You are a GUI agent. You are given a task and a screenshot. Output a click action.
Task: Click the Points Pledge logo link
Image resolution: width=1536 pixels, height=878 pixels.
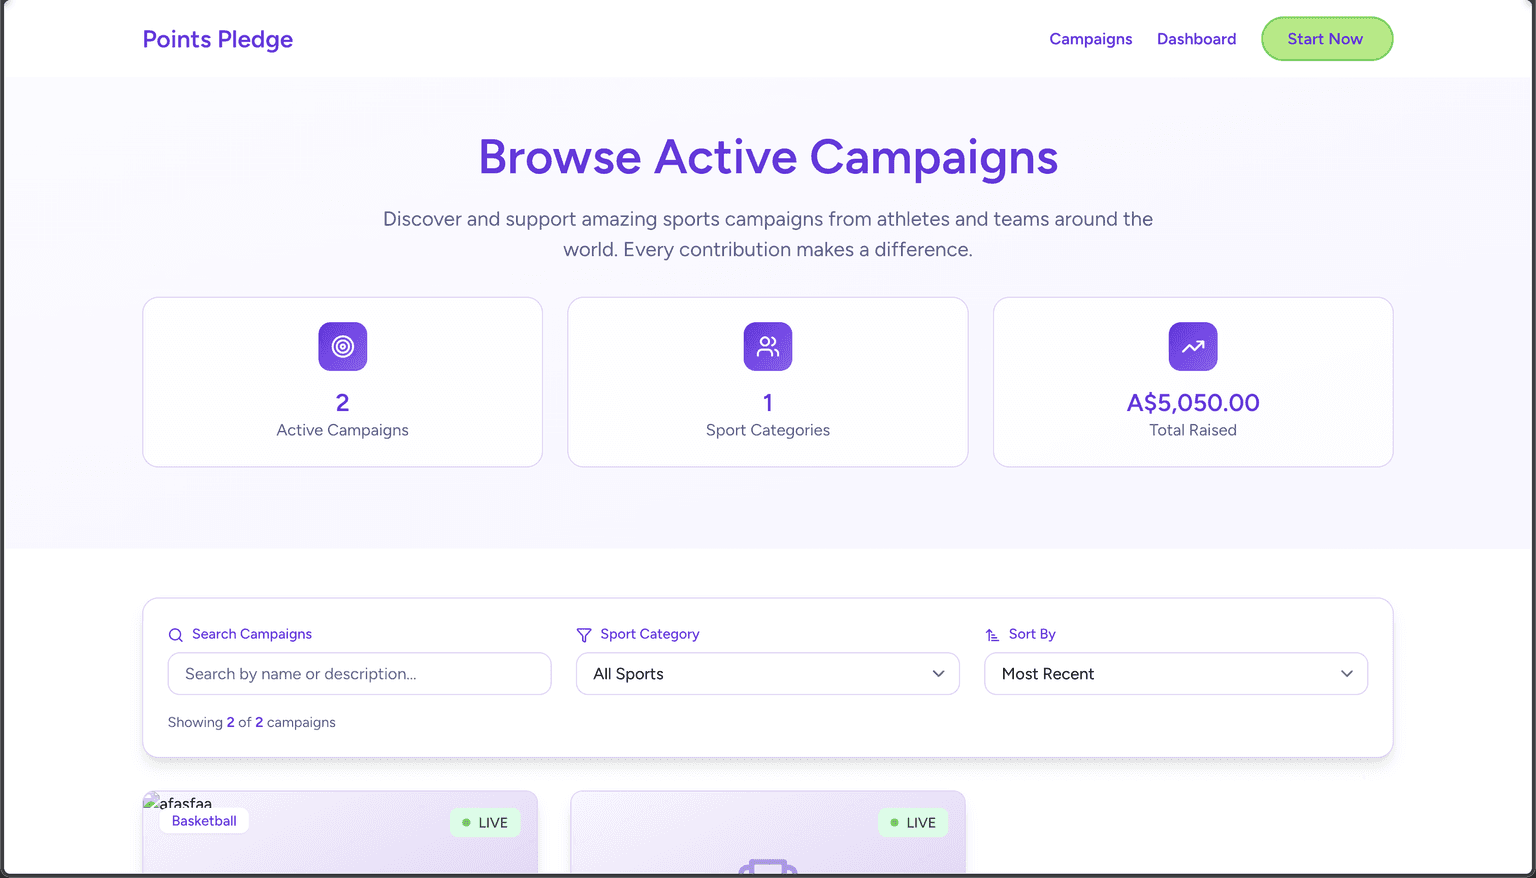218,39
